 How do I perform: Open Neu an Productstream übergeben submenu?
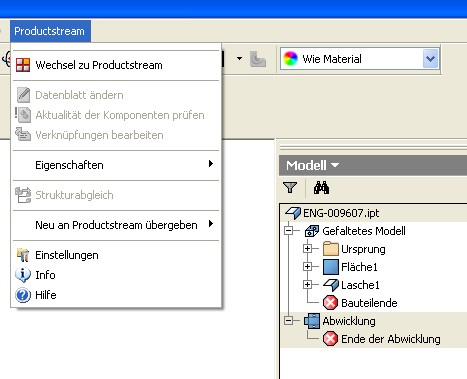tap(116, 225)
